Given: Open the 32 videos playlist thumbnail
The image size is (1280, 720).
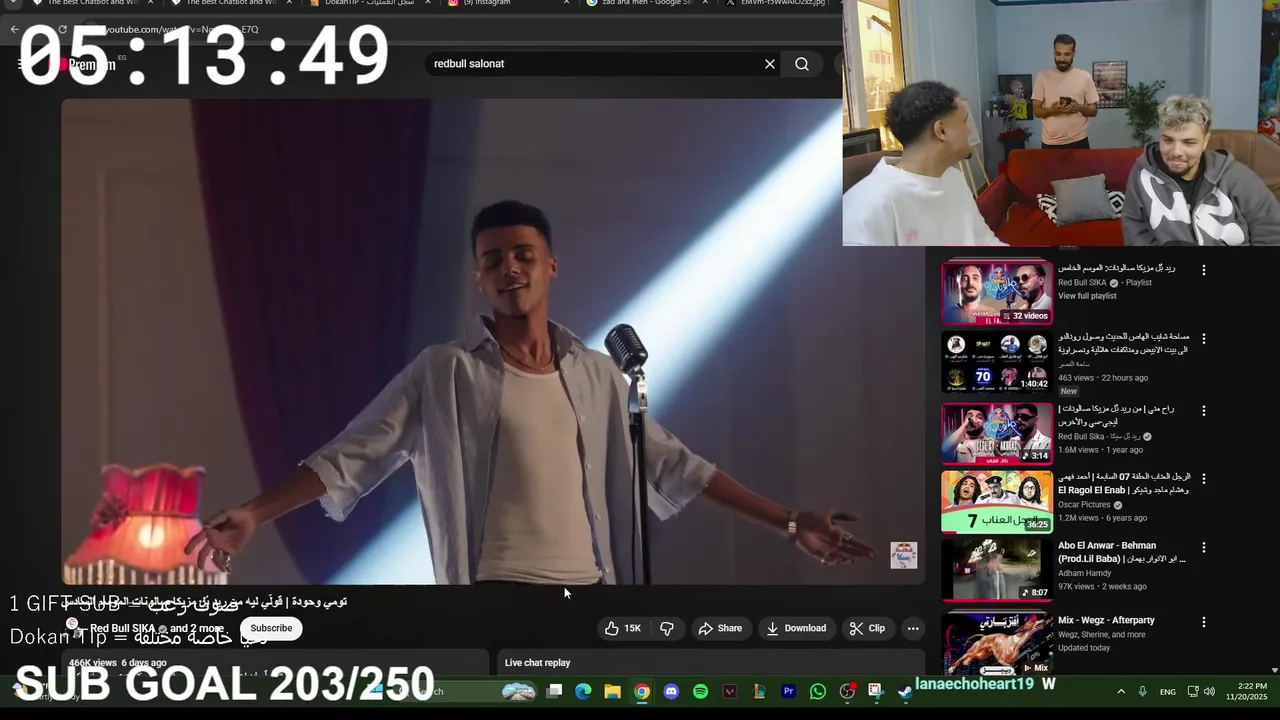Looking at the screenshot, I should click(997, 293).
